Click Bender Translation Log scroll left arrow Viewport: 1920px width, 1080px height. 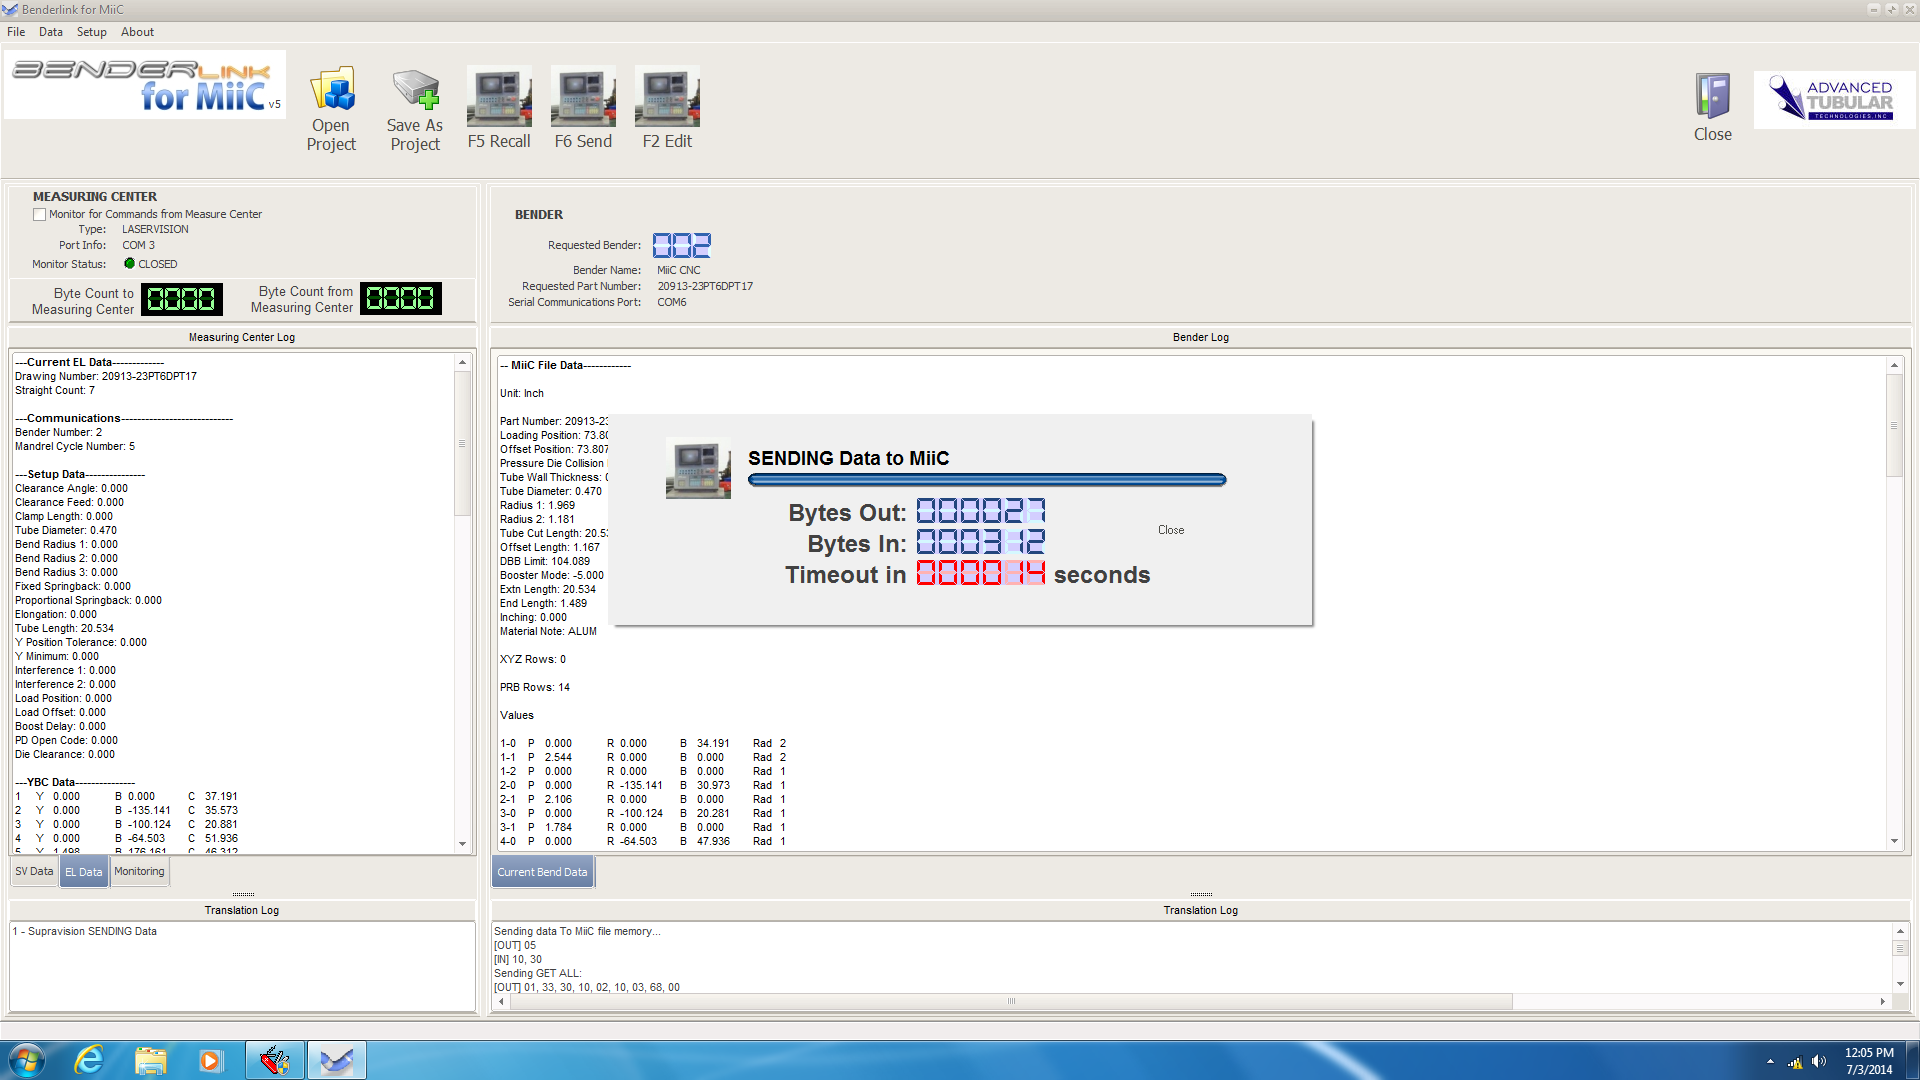(501, 1001)
